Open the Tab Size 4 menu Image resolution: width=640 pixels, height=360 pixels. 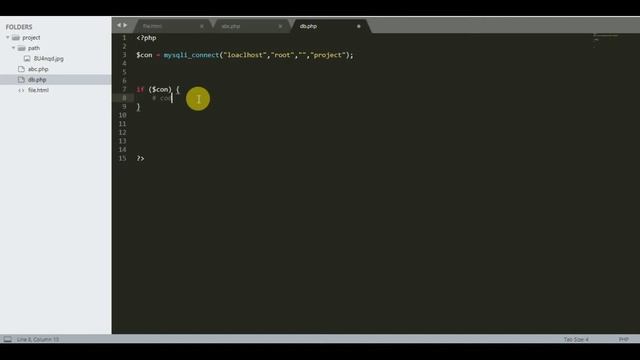(x=576, y=339)
